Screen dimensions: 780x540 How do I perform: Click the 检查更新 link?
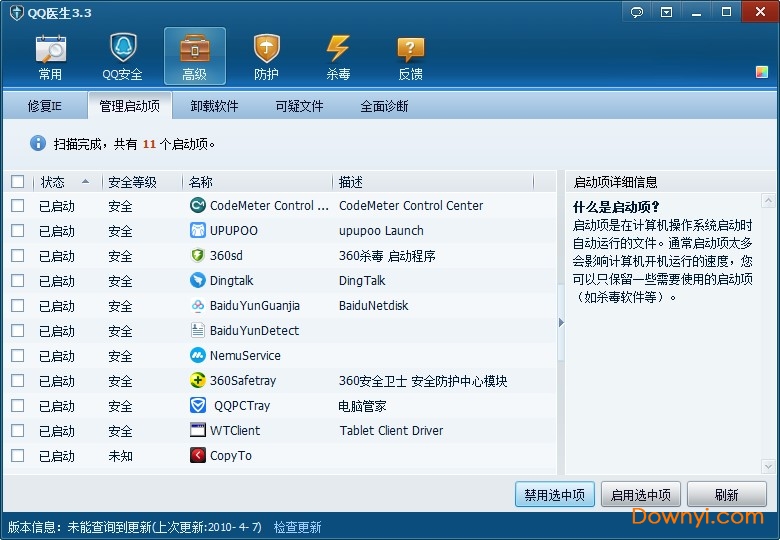pyautogui.click(x=297, y=527)
